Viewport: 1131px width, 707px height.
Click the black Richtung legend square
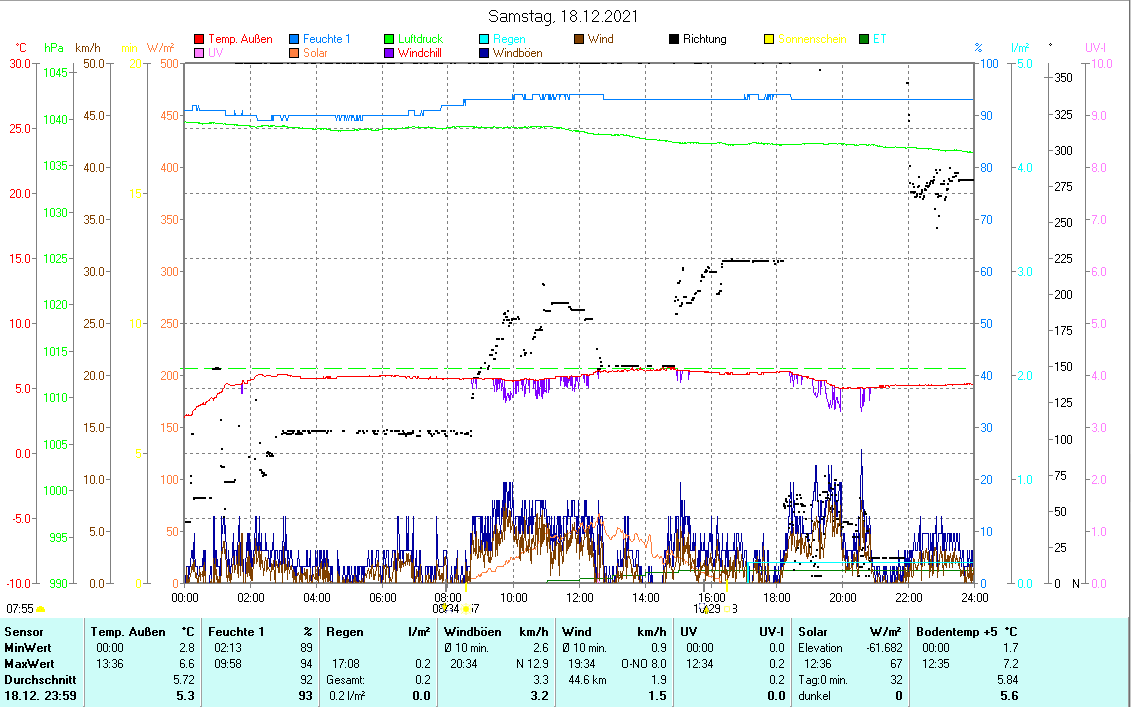tap(674, 40)
